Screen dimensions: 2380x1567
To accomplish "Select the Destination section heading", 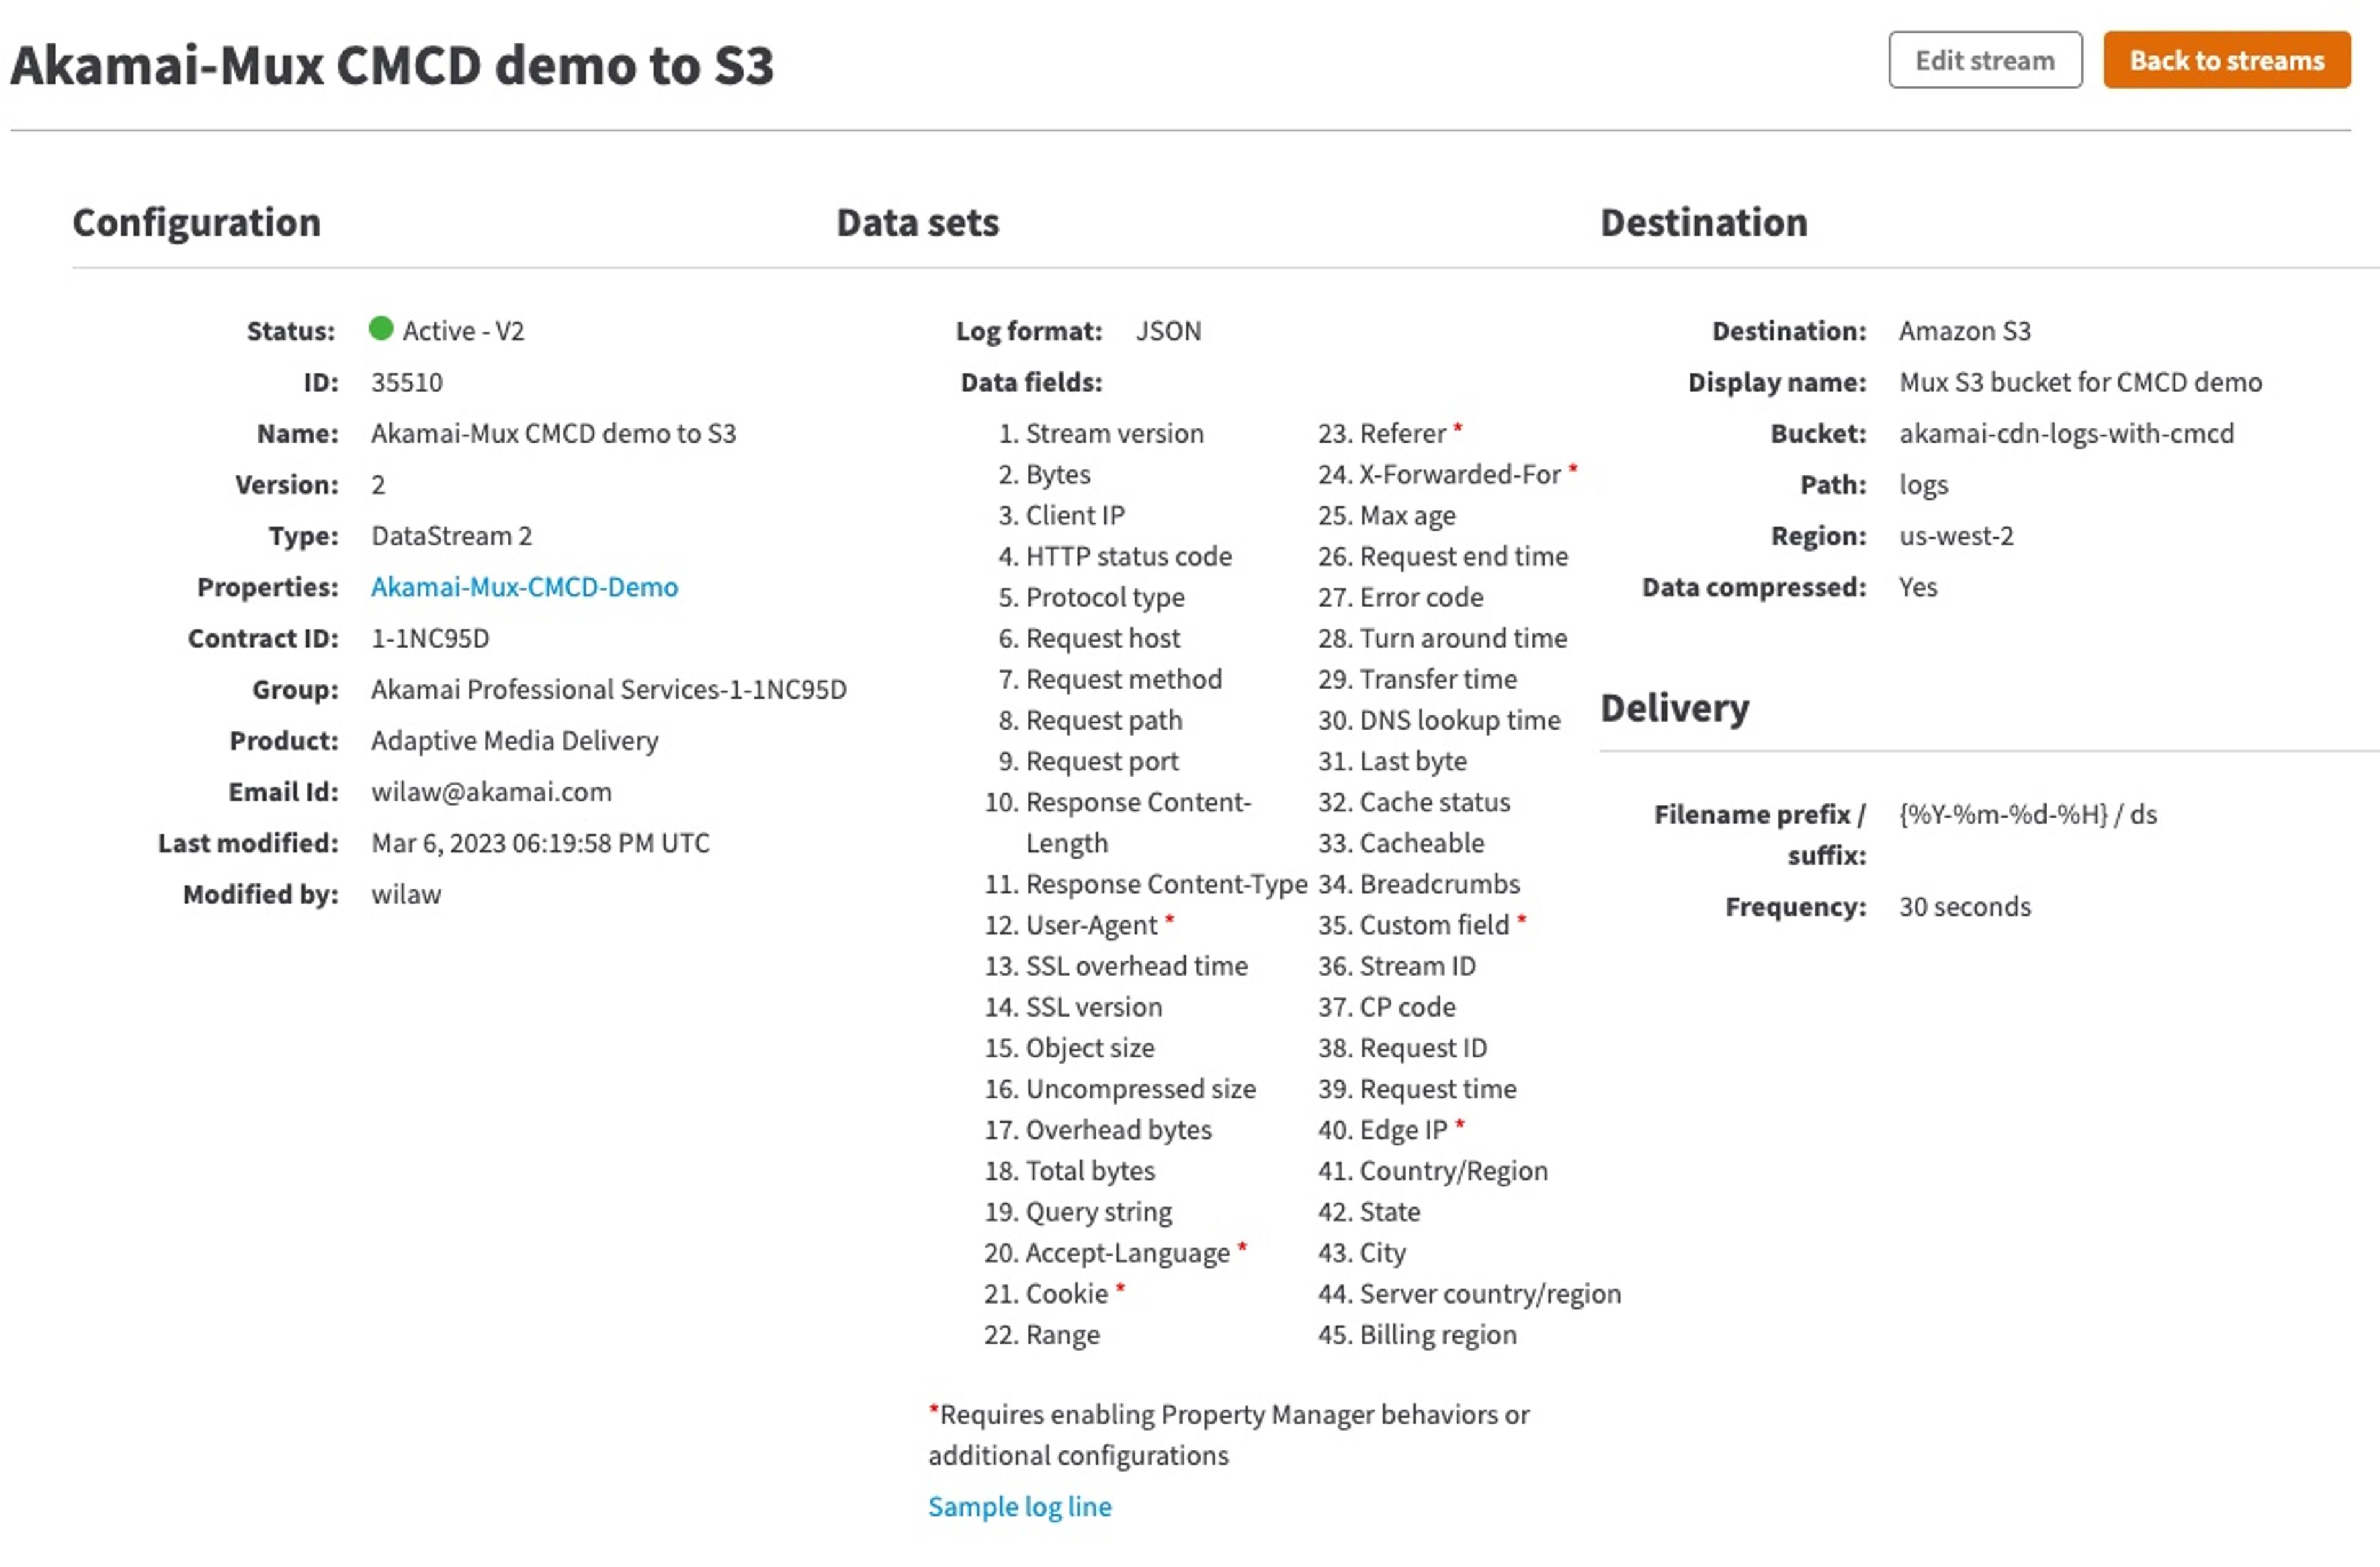I will coord(1704,222).
